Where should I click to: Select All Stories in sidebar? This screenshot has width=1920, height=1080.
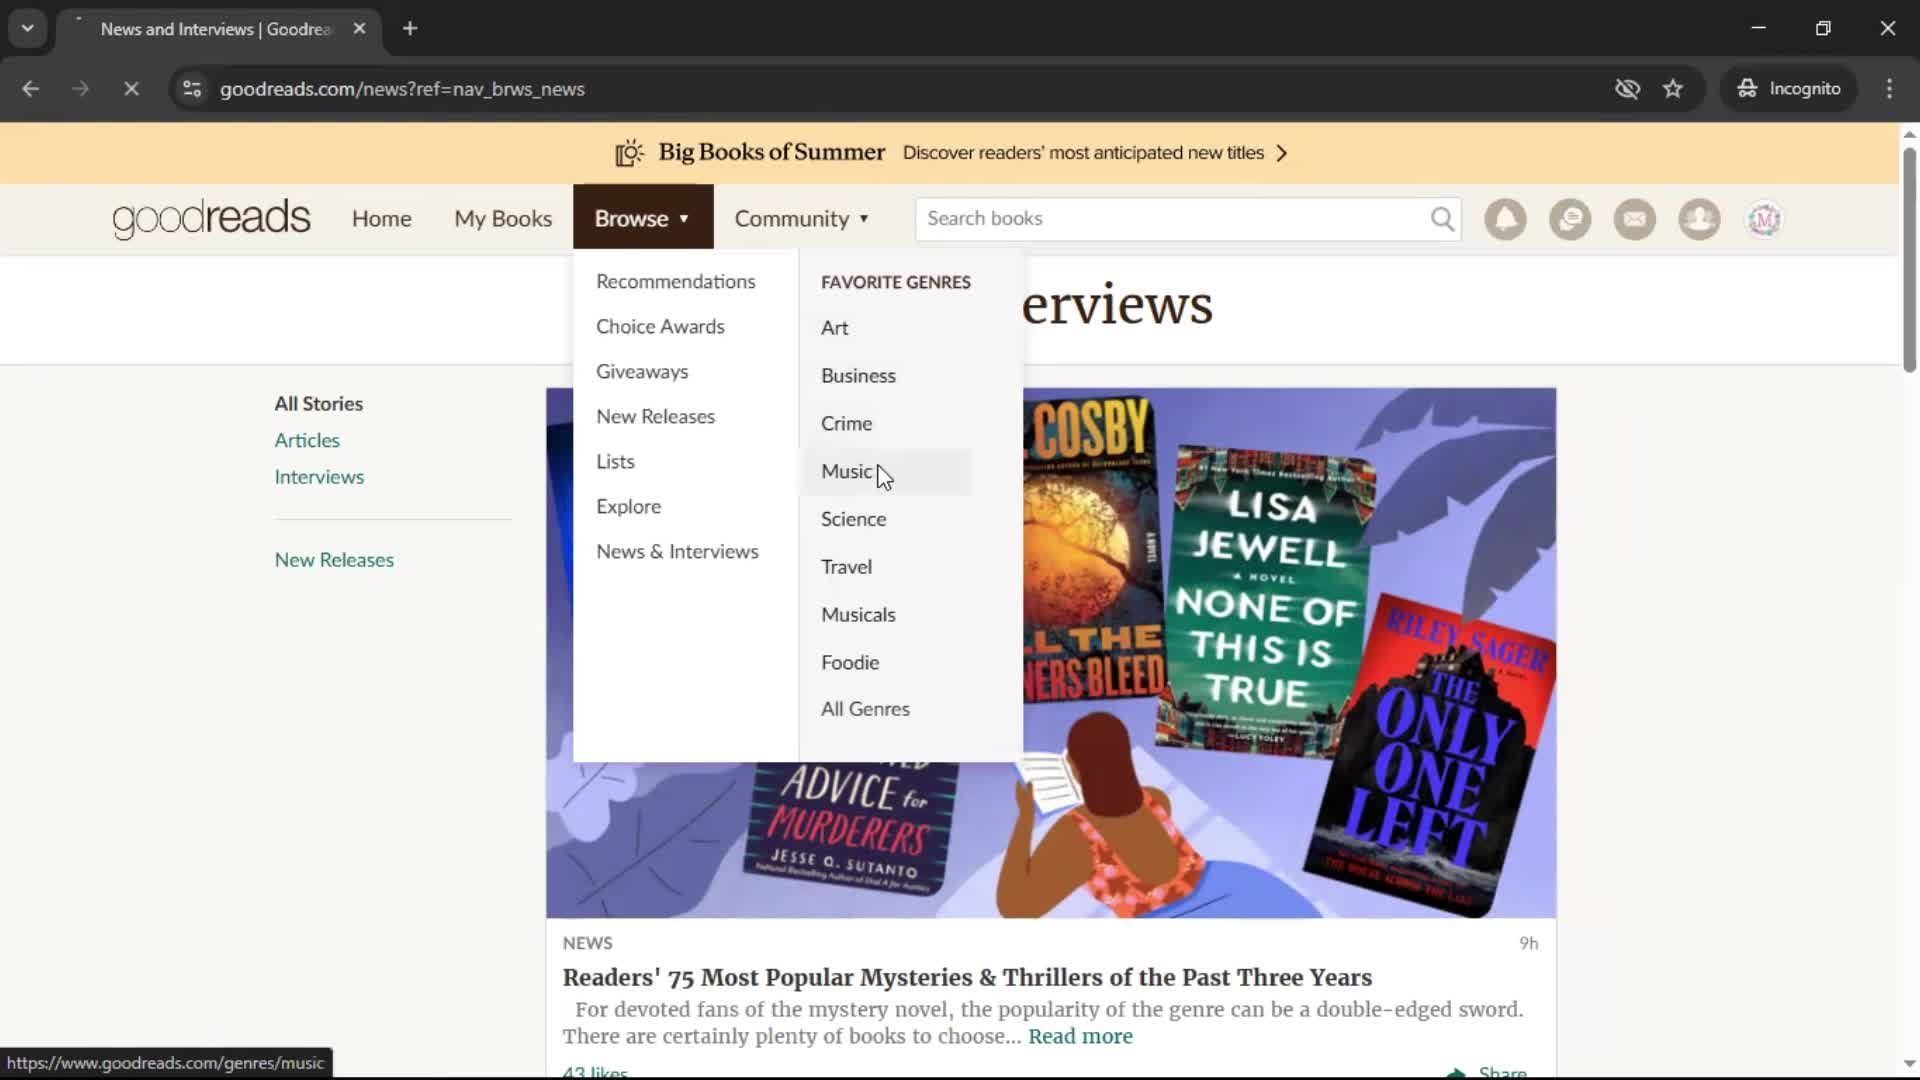318,403
